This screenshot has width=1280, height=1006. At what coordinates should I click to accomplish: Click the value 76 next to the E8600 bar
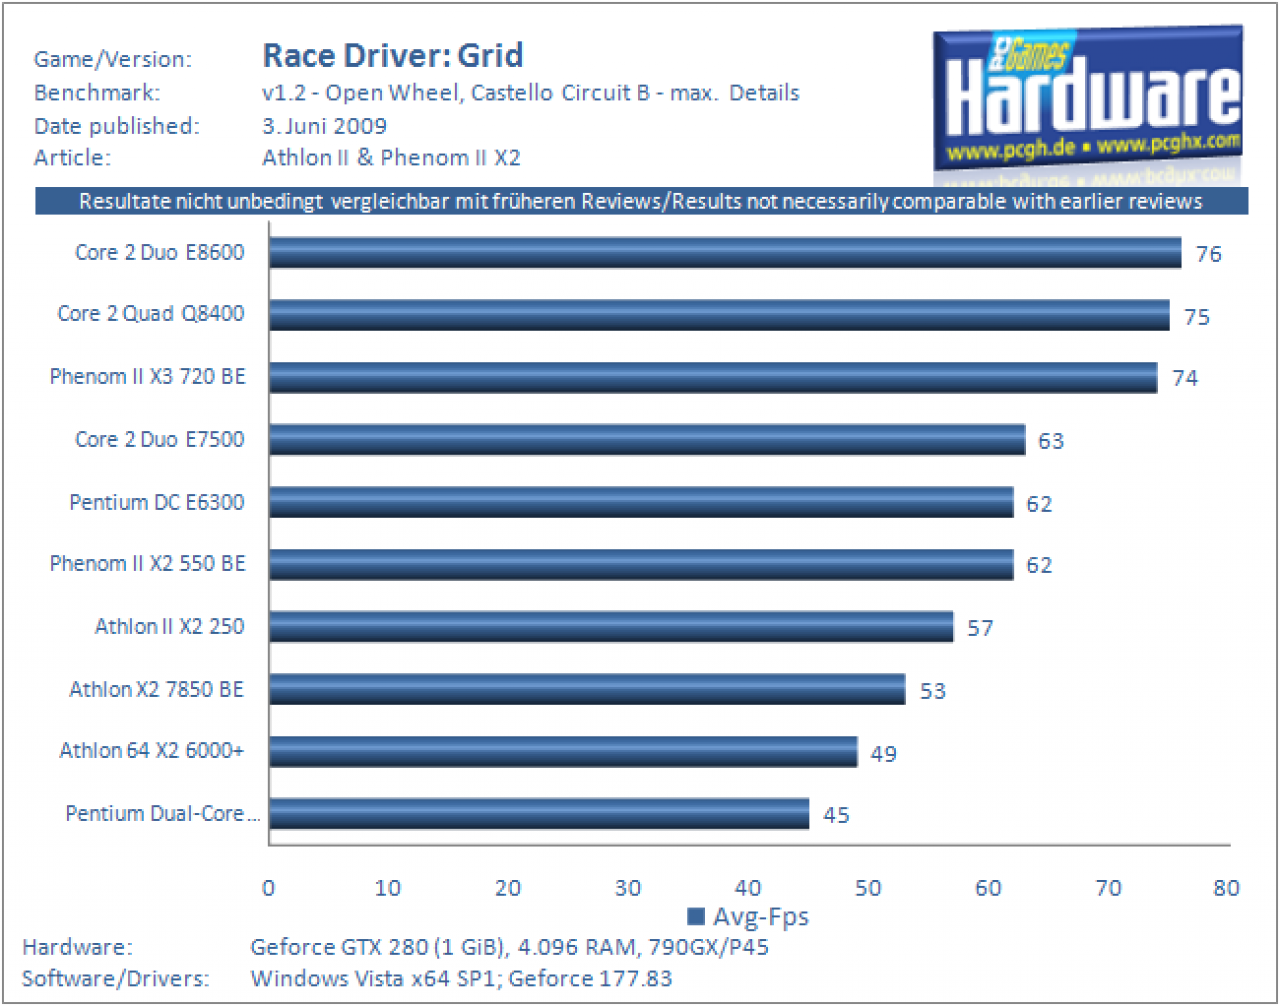pyautogui.click(x=1209, y=254)
